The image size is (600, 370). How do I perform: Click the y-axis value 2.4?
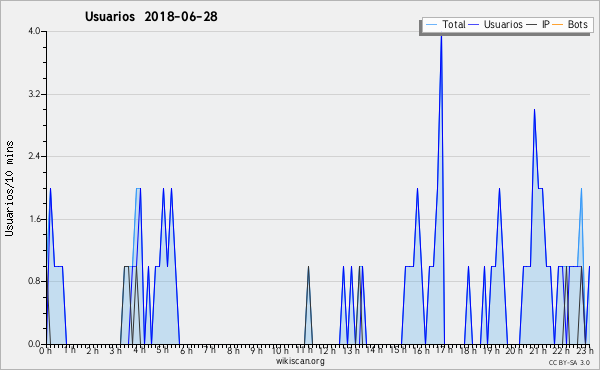click(x=34, y=156)
